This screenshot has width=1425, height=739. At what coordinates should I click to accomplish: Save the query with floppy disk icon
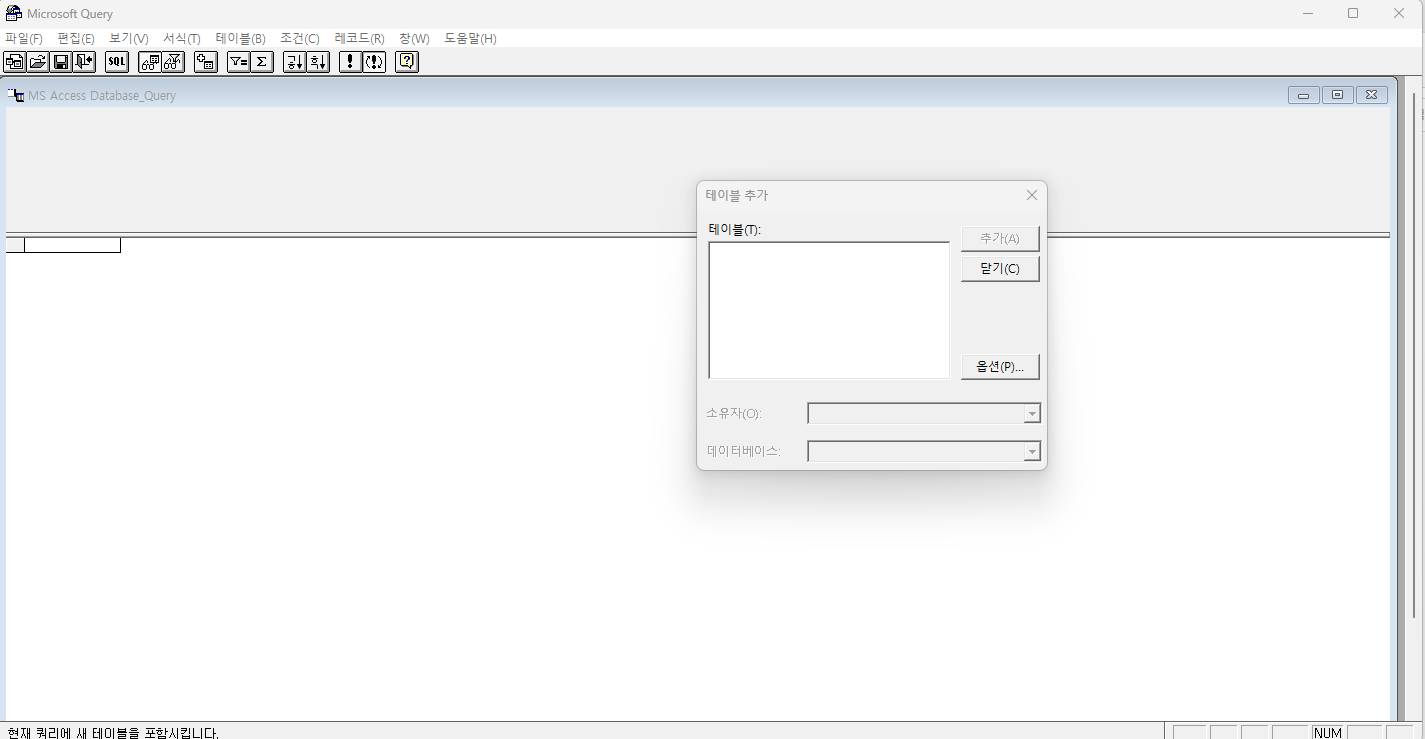[x=61, y=62]
